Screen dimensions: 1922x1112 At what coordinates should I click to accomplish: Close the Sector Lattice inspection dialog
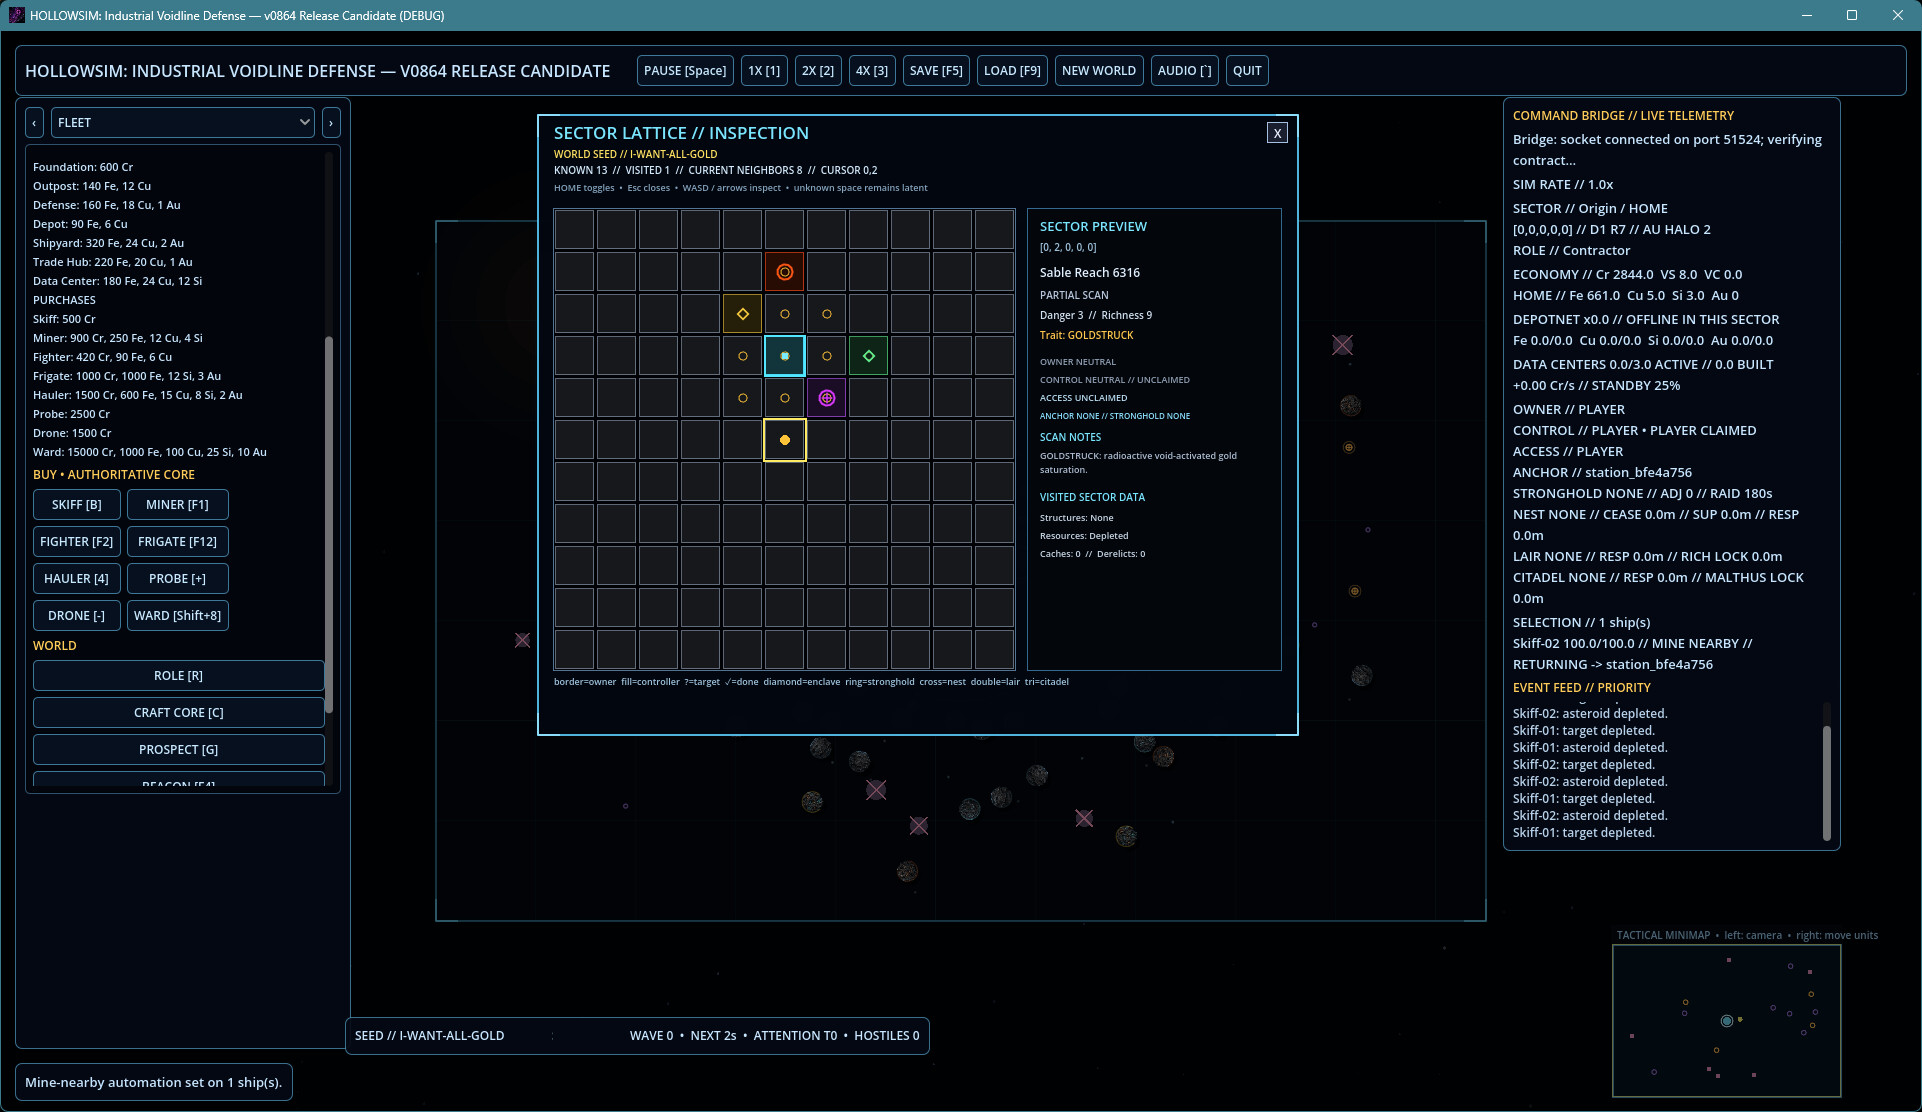pyautogui.click(x=1277, y=133)
